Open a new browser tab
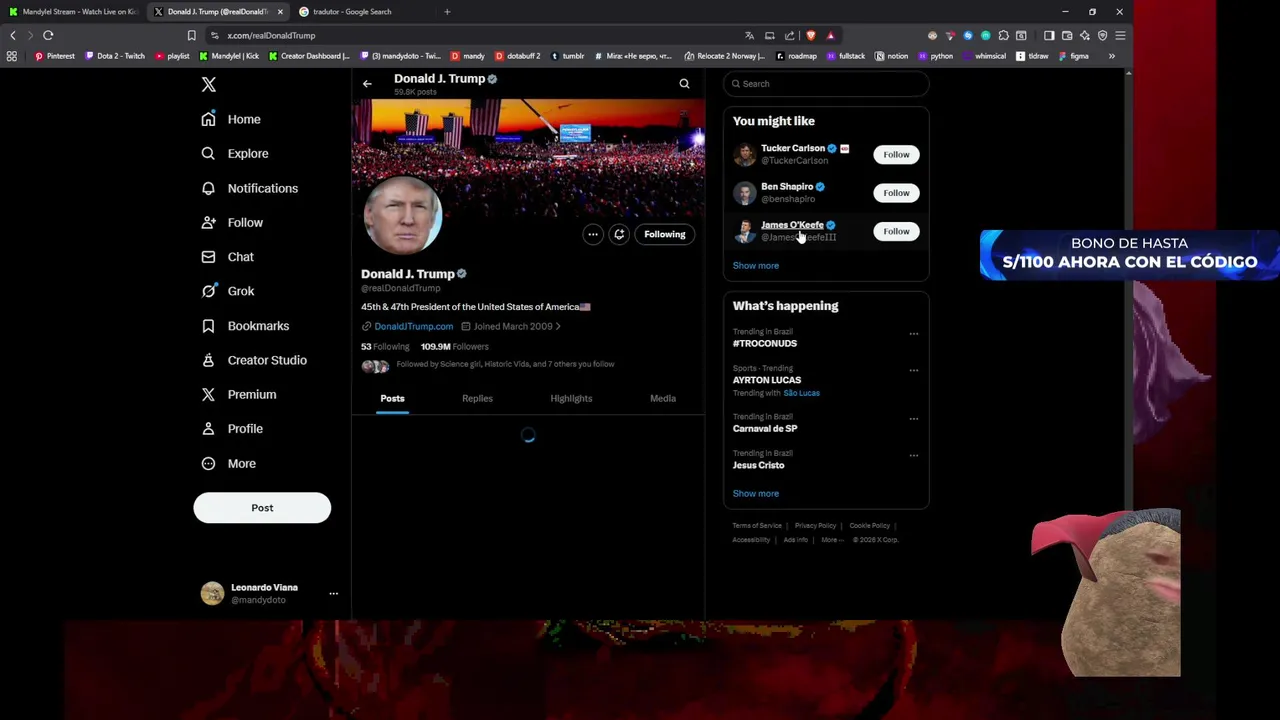This screenshot has width=1280, height=720. click(447, 12)
